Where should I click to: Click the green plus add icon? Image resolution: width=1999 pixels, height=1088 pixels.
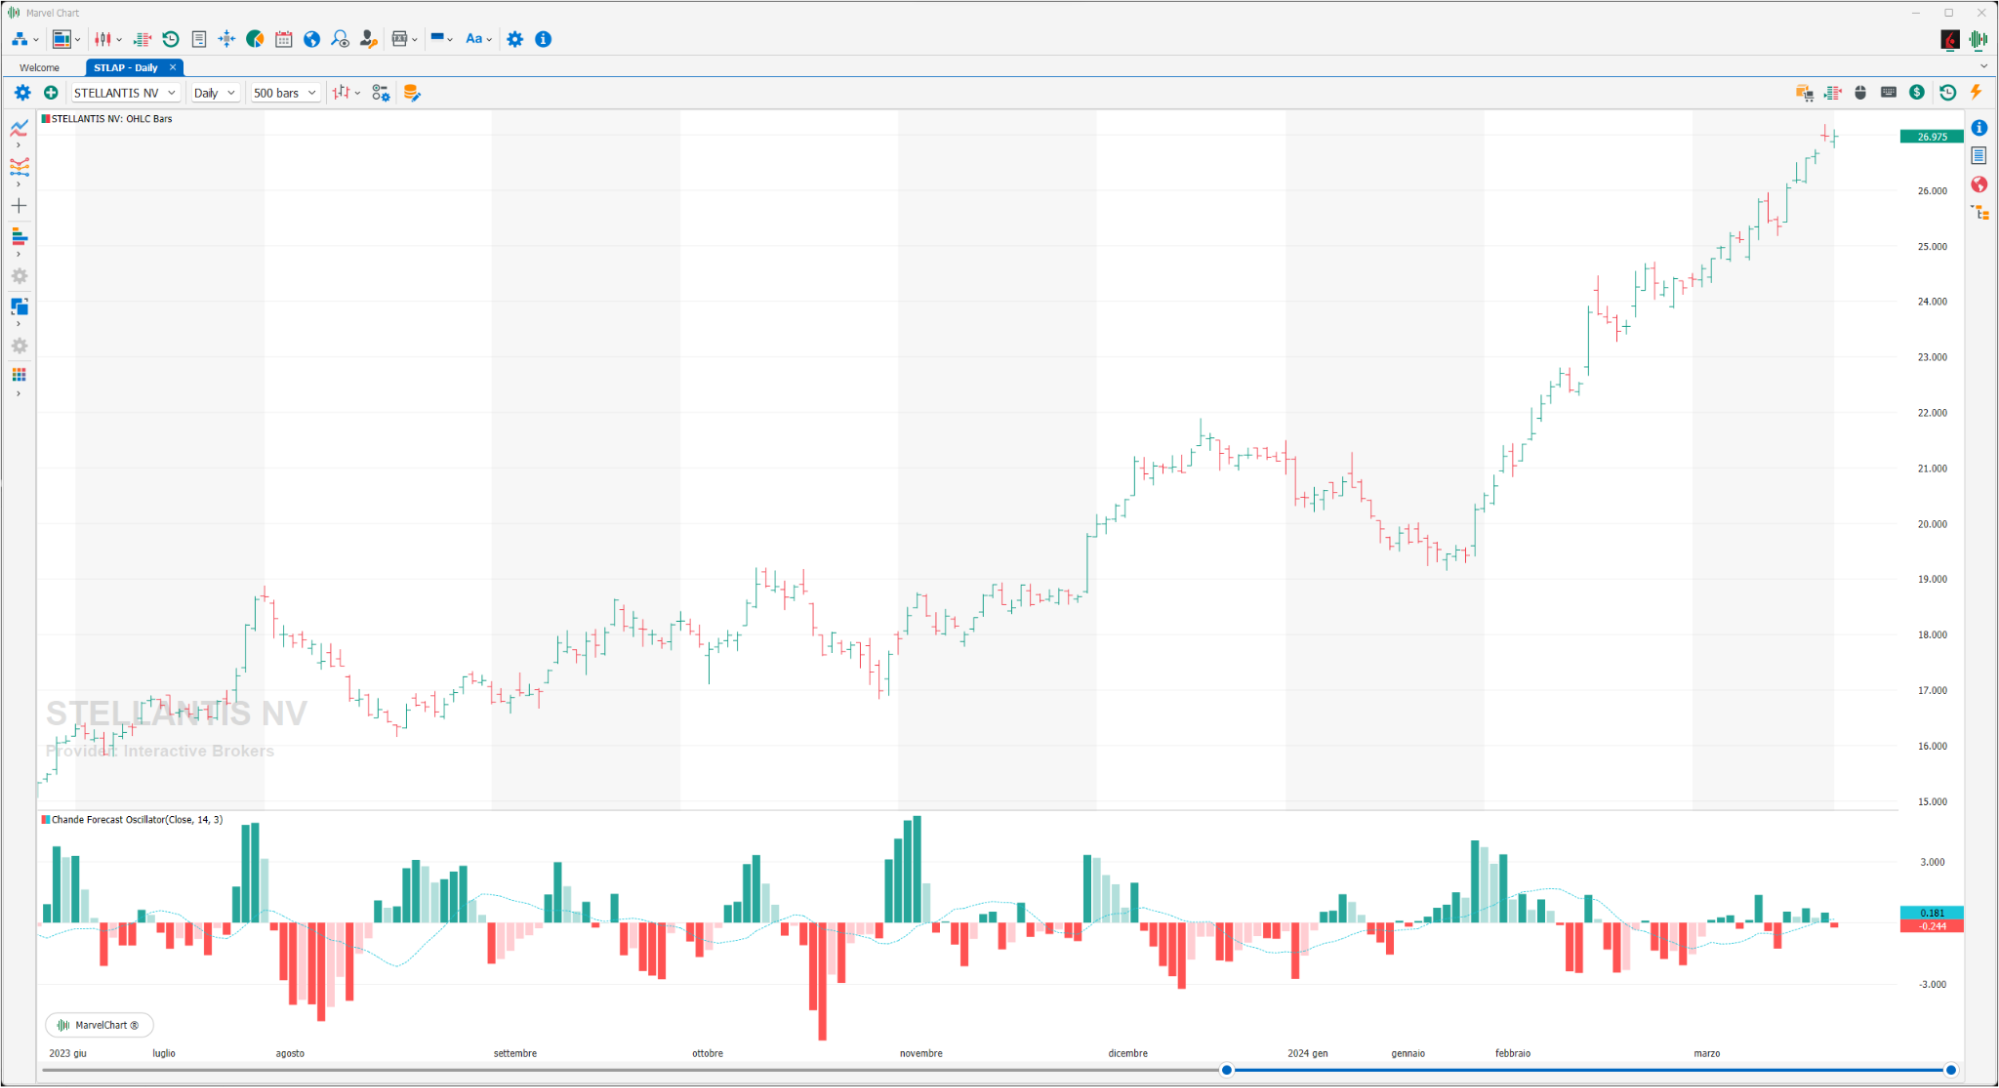(x=51, y=92)
